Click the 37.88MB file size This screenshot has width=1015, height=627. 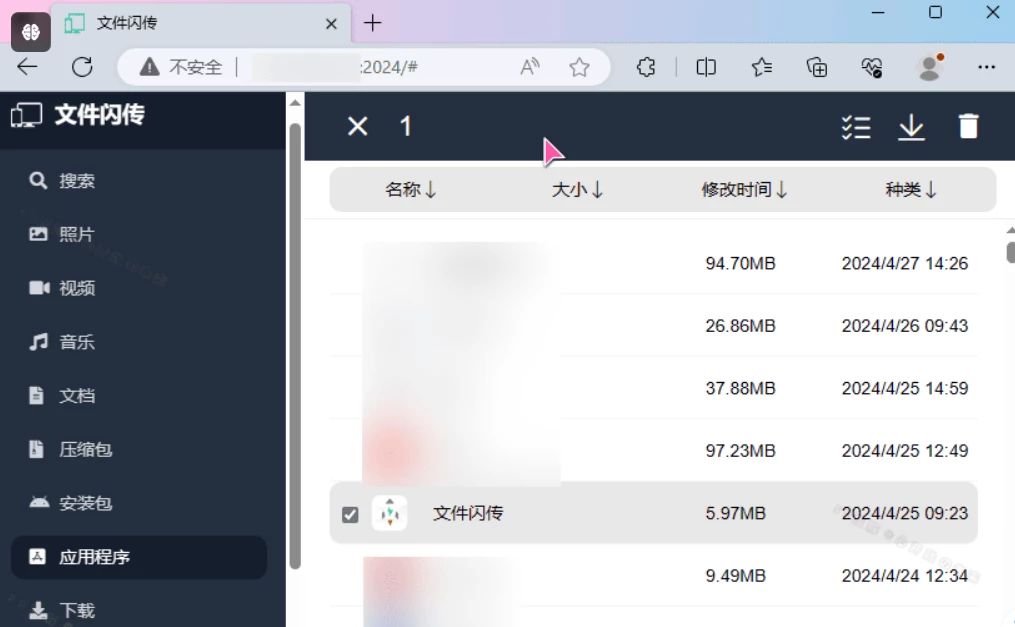[x=741, y=388]
